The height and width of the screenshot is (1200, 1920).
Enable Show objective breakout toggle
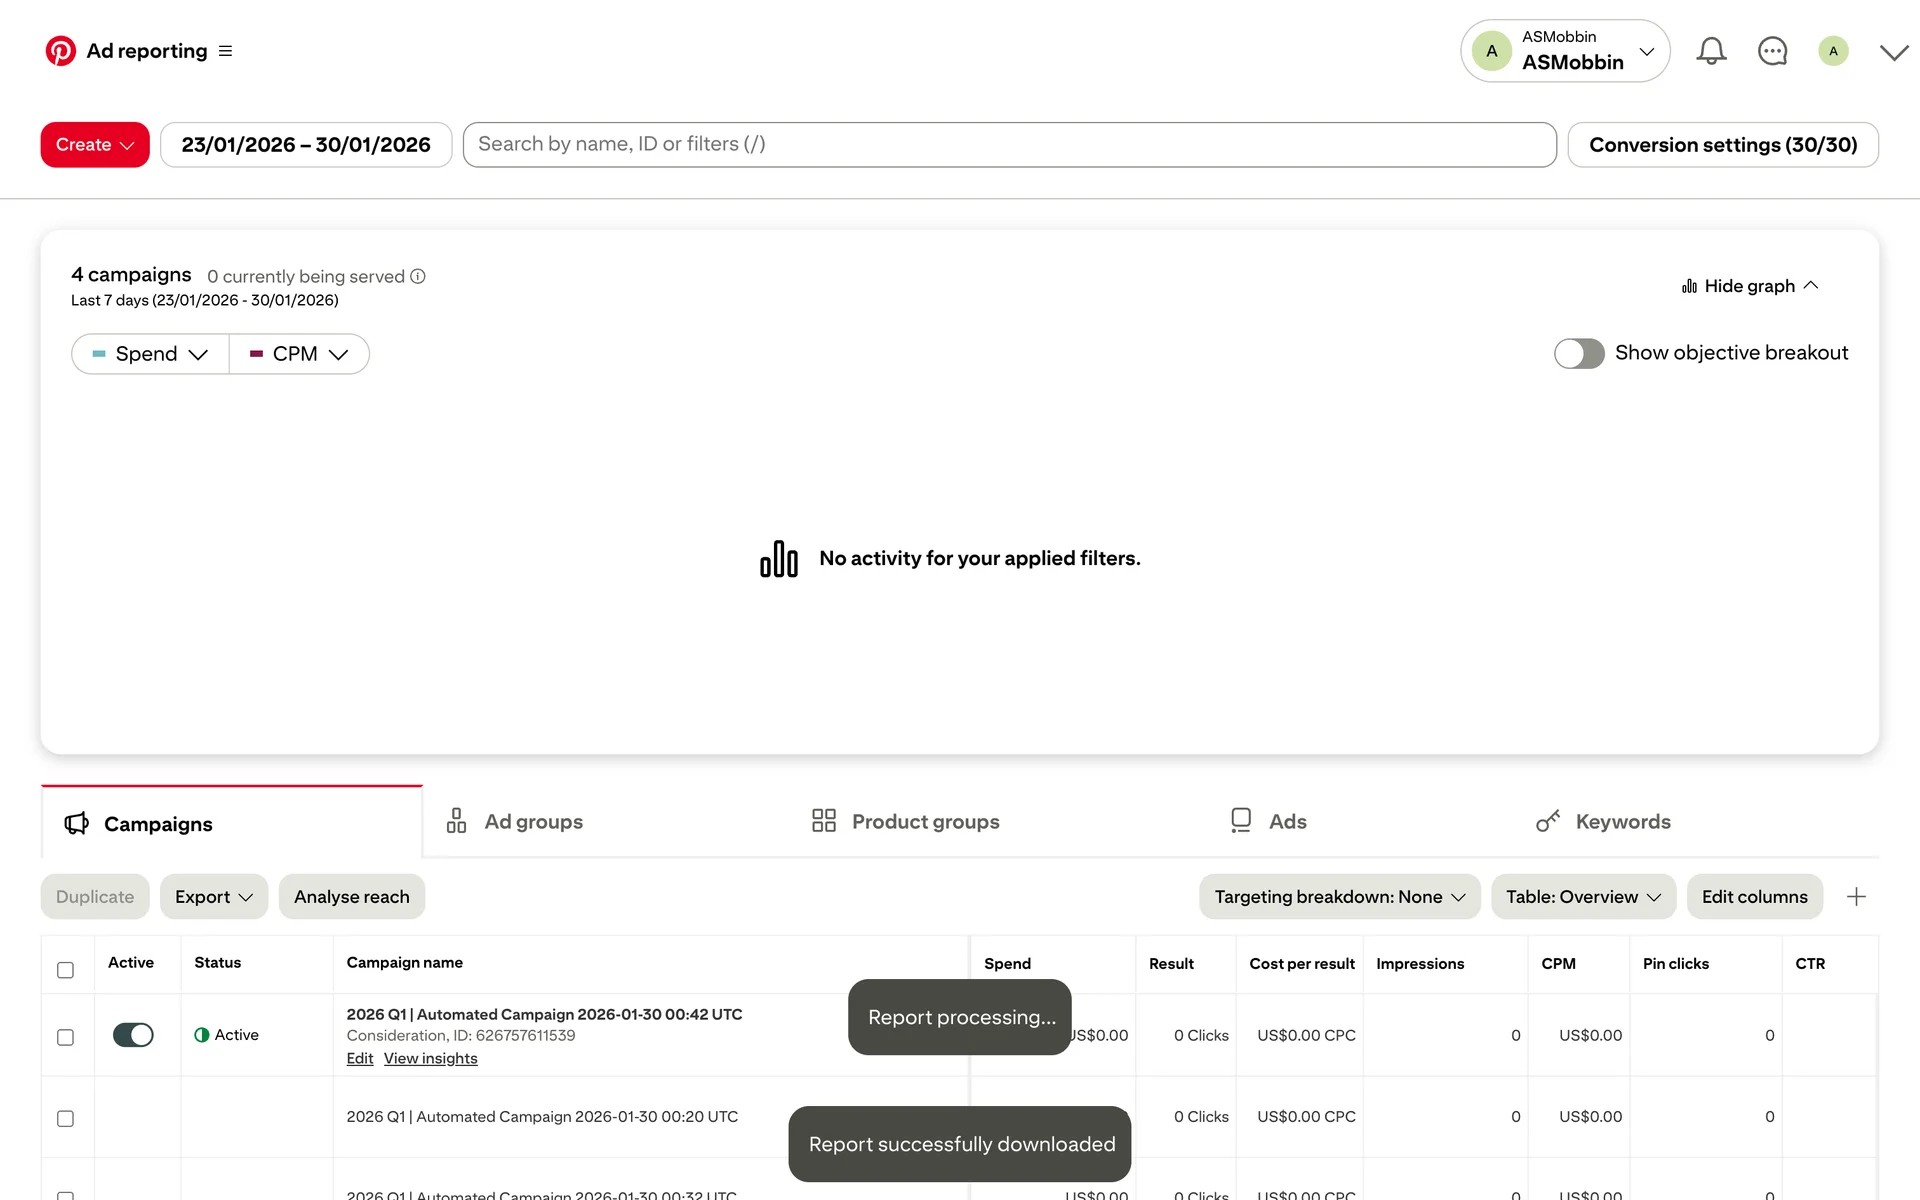coord(1578,353)
